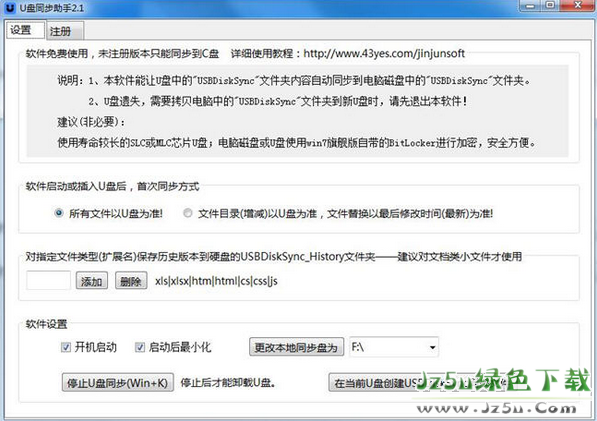Click the 删除 button
This screenshot has height=421, width=597.
(131, 281)
